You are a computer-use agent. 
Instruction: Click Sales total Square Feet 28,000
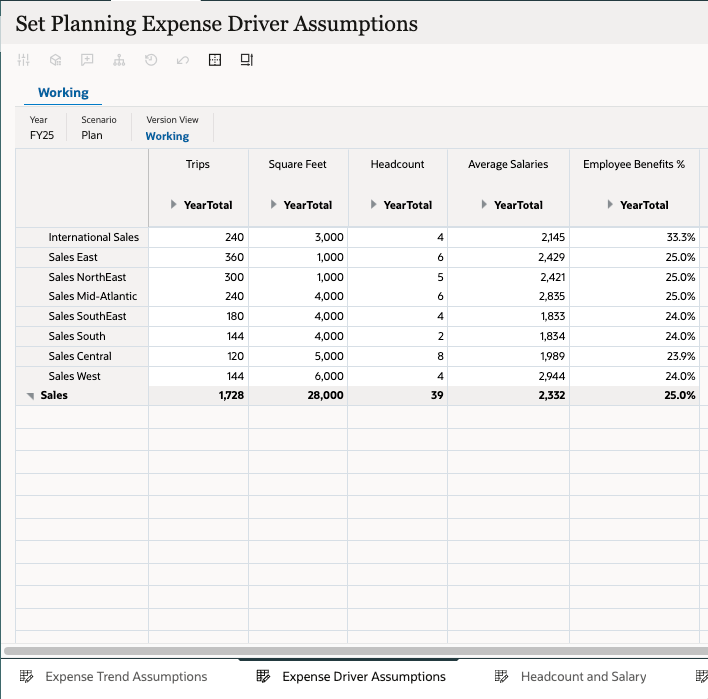click(298, 395)
